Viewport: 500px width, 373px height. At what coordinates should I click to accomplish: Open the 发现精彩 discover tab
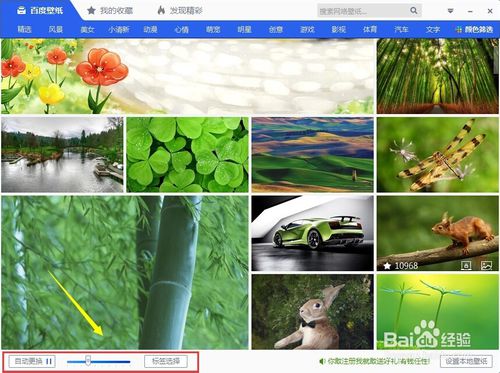180,11
